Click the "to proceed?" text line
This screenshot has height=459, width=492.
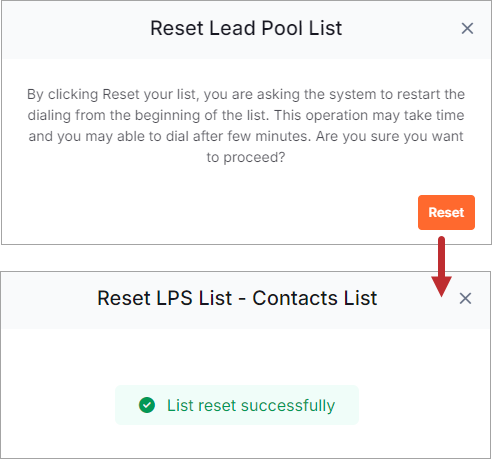coord(246,157)
